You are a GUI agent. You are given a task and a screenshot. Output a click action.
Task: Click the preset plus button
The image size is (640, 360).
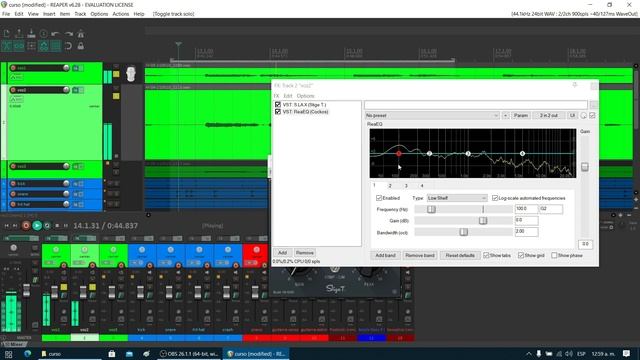pyautogui.click(x=505, y=116)
